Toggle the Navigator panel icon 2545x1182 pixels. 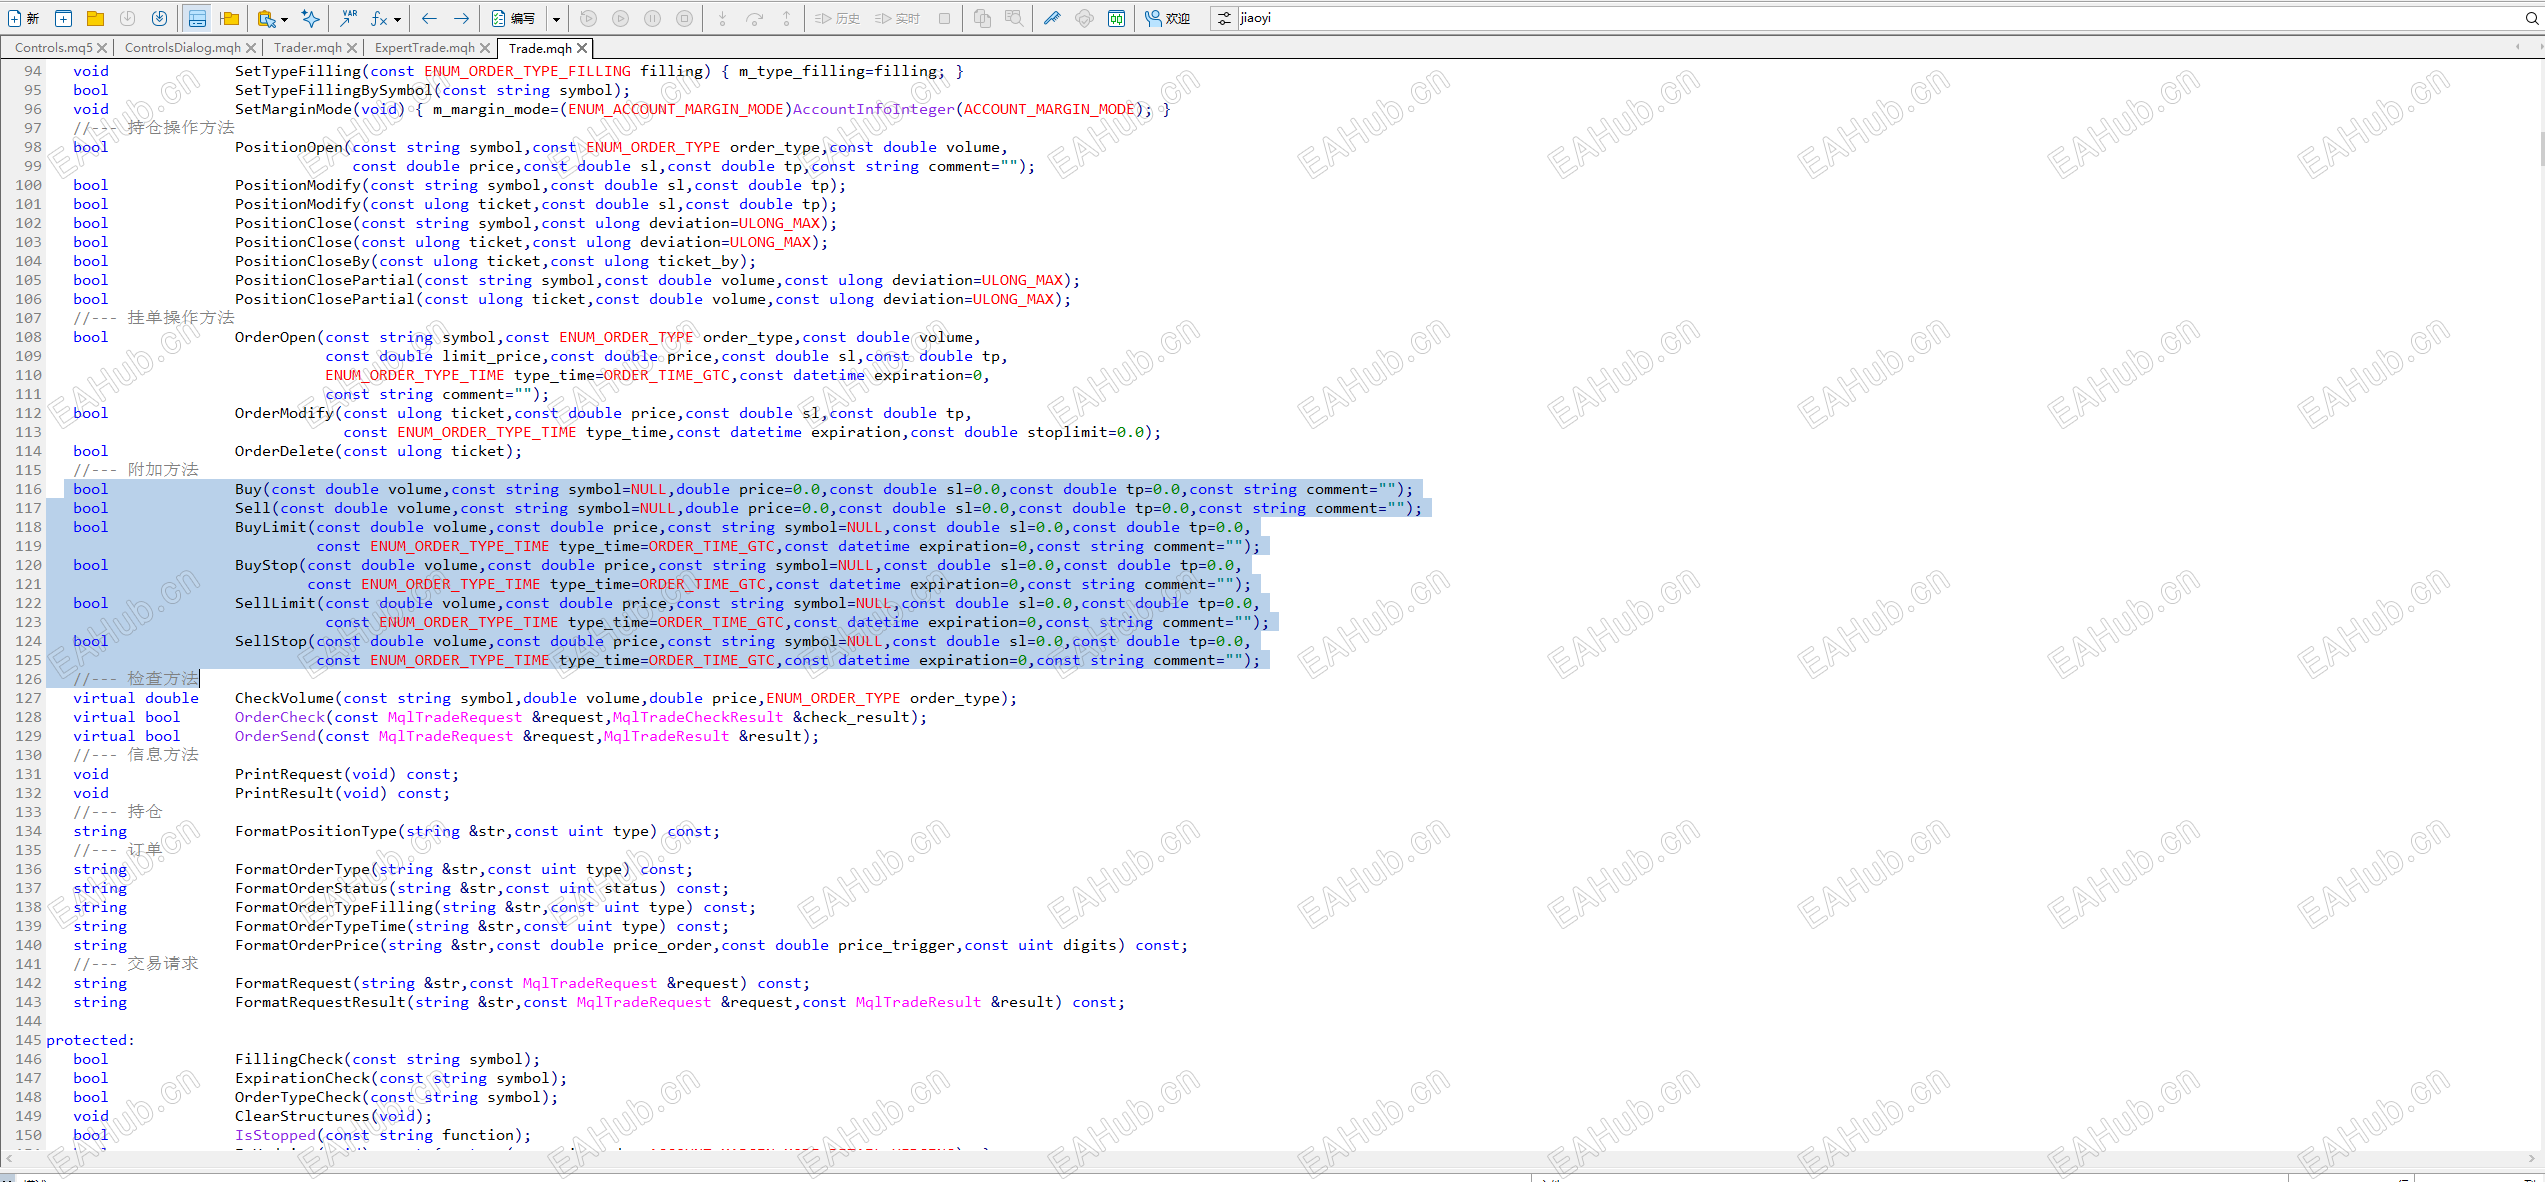coord(197,18)
